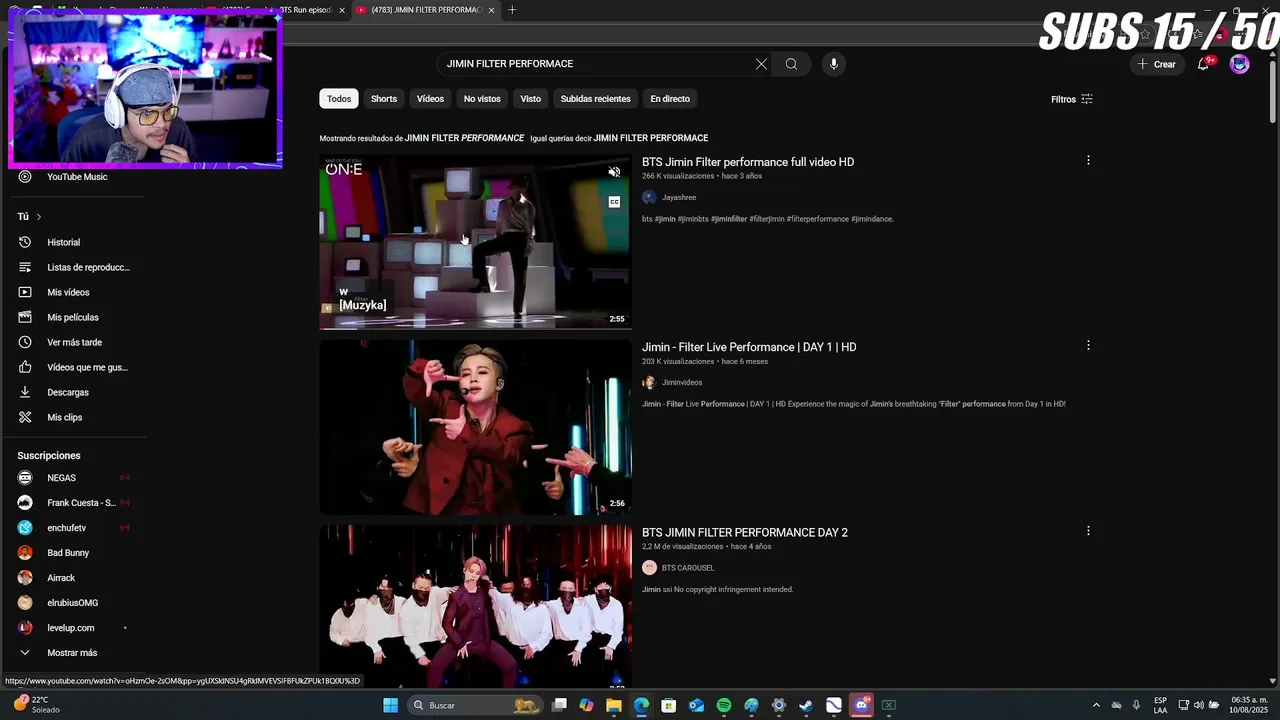
Task: Select the Vídeos filter chip
Action: point(430,99)
